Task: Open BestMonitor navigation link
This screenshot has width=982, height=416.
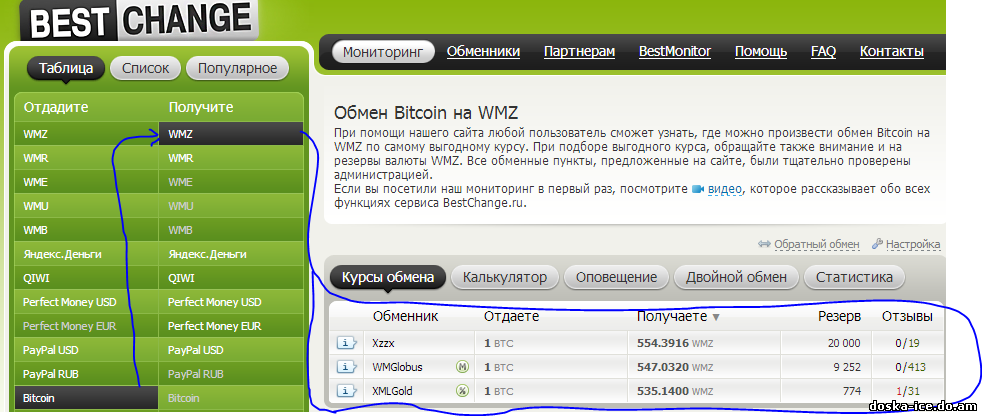Action: click(x=674, y=51)
